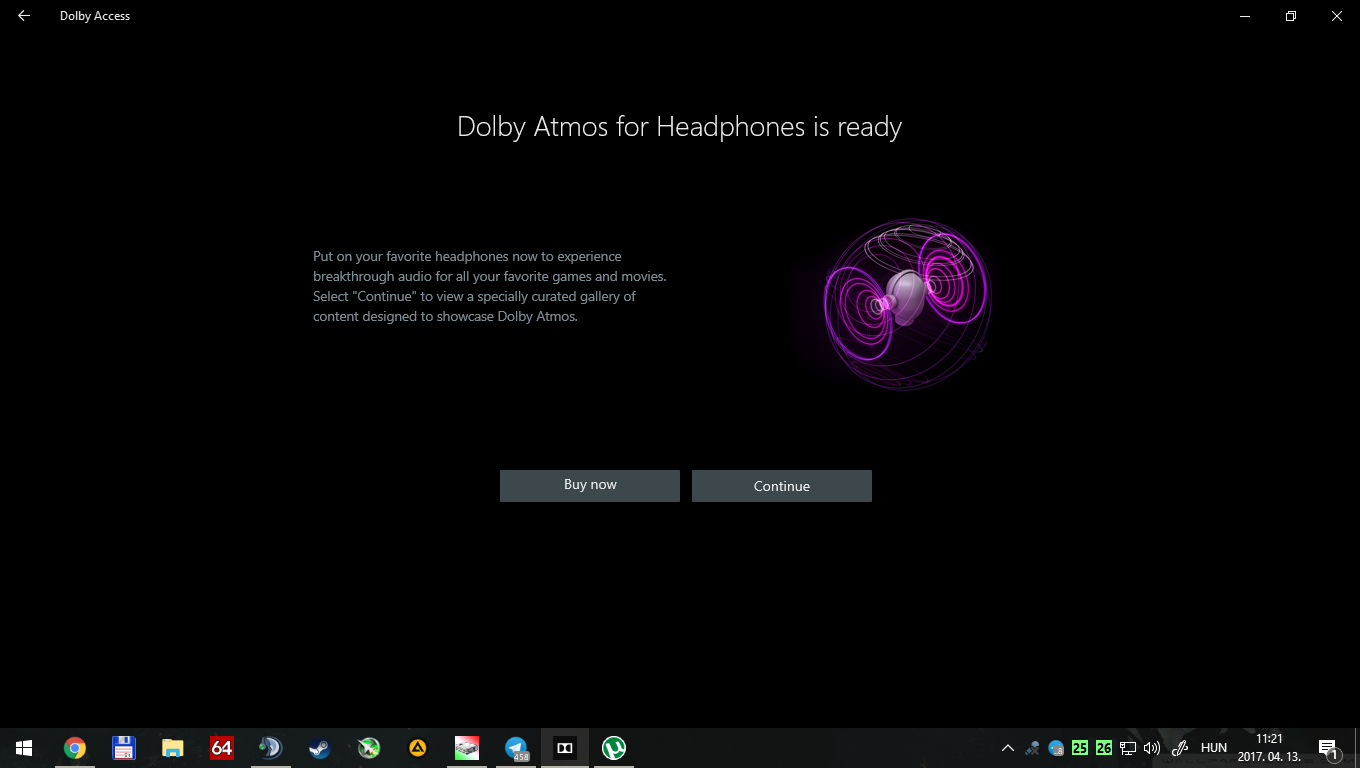Restore down the Dolby Access window

[1291, 16]
